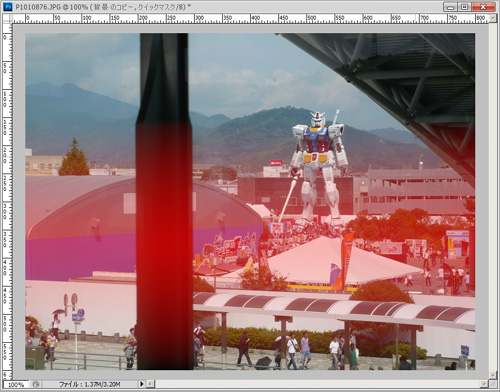
Task: Close the P1010876.JPG document window
Action: (x=483, y=7)
